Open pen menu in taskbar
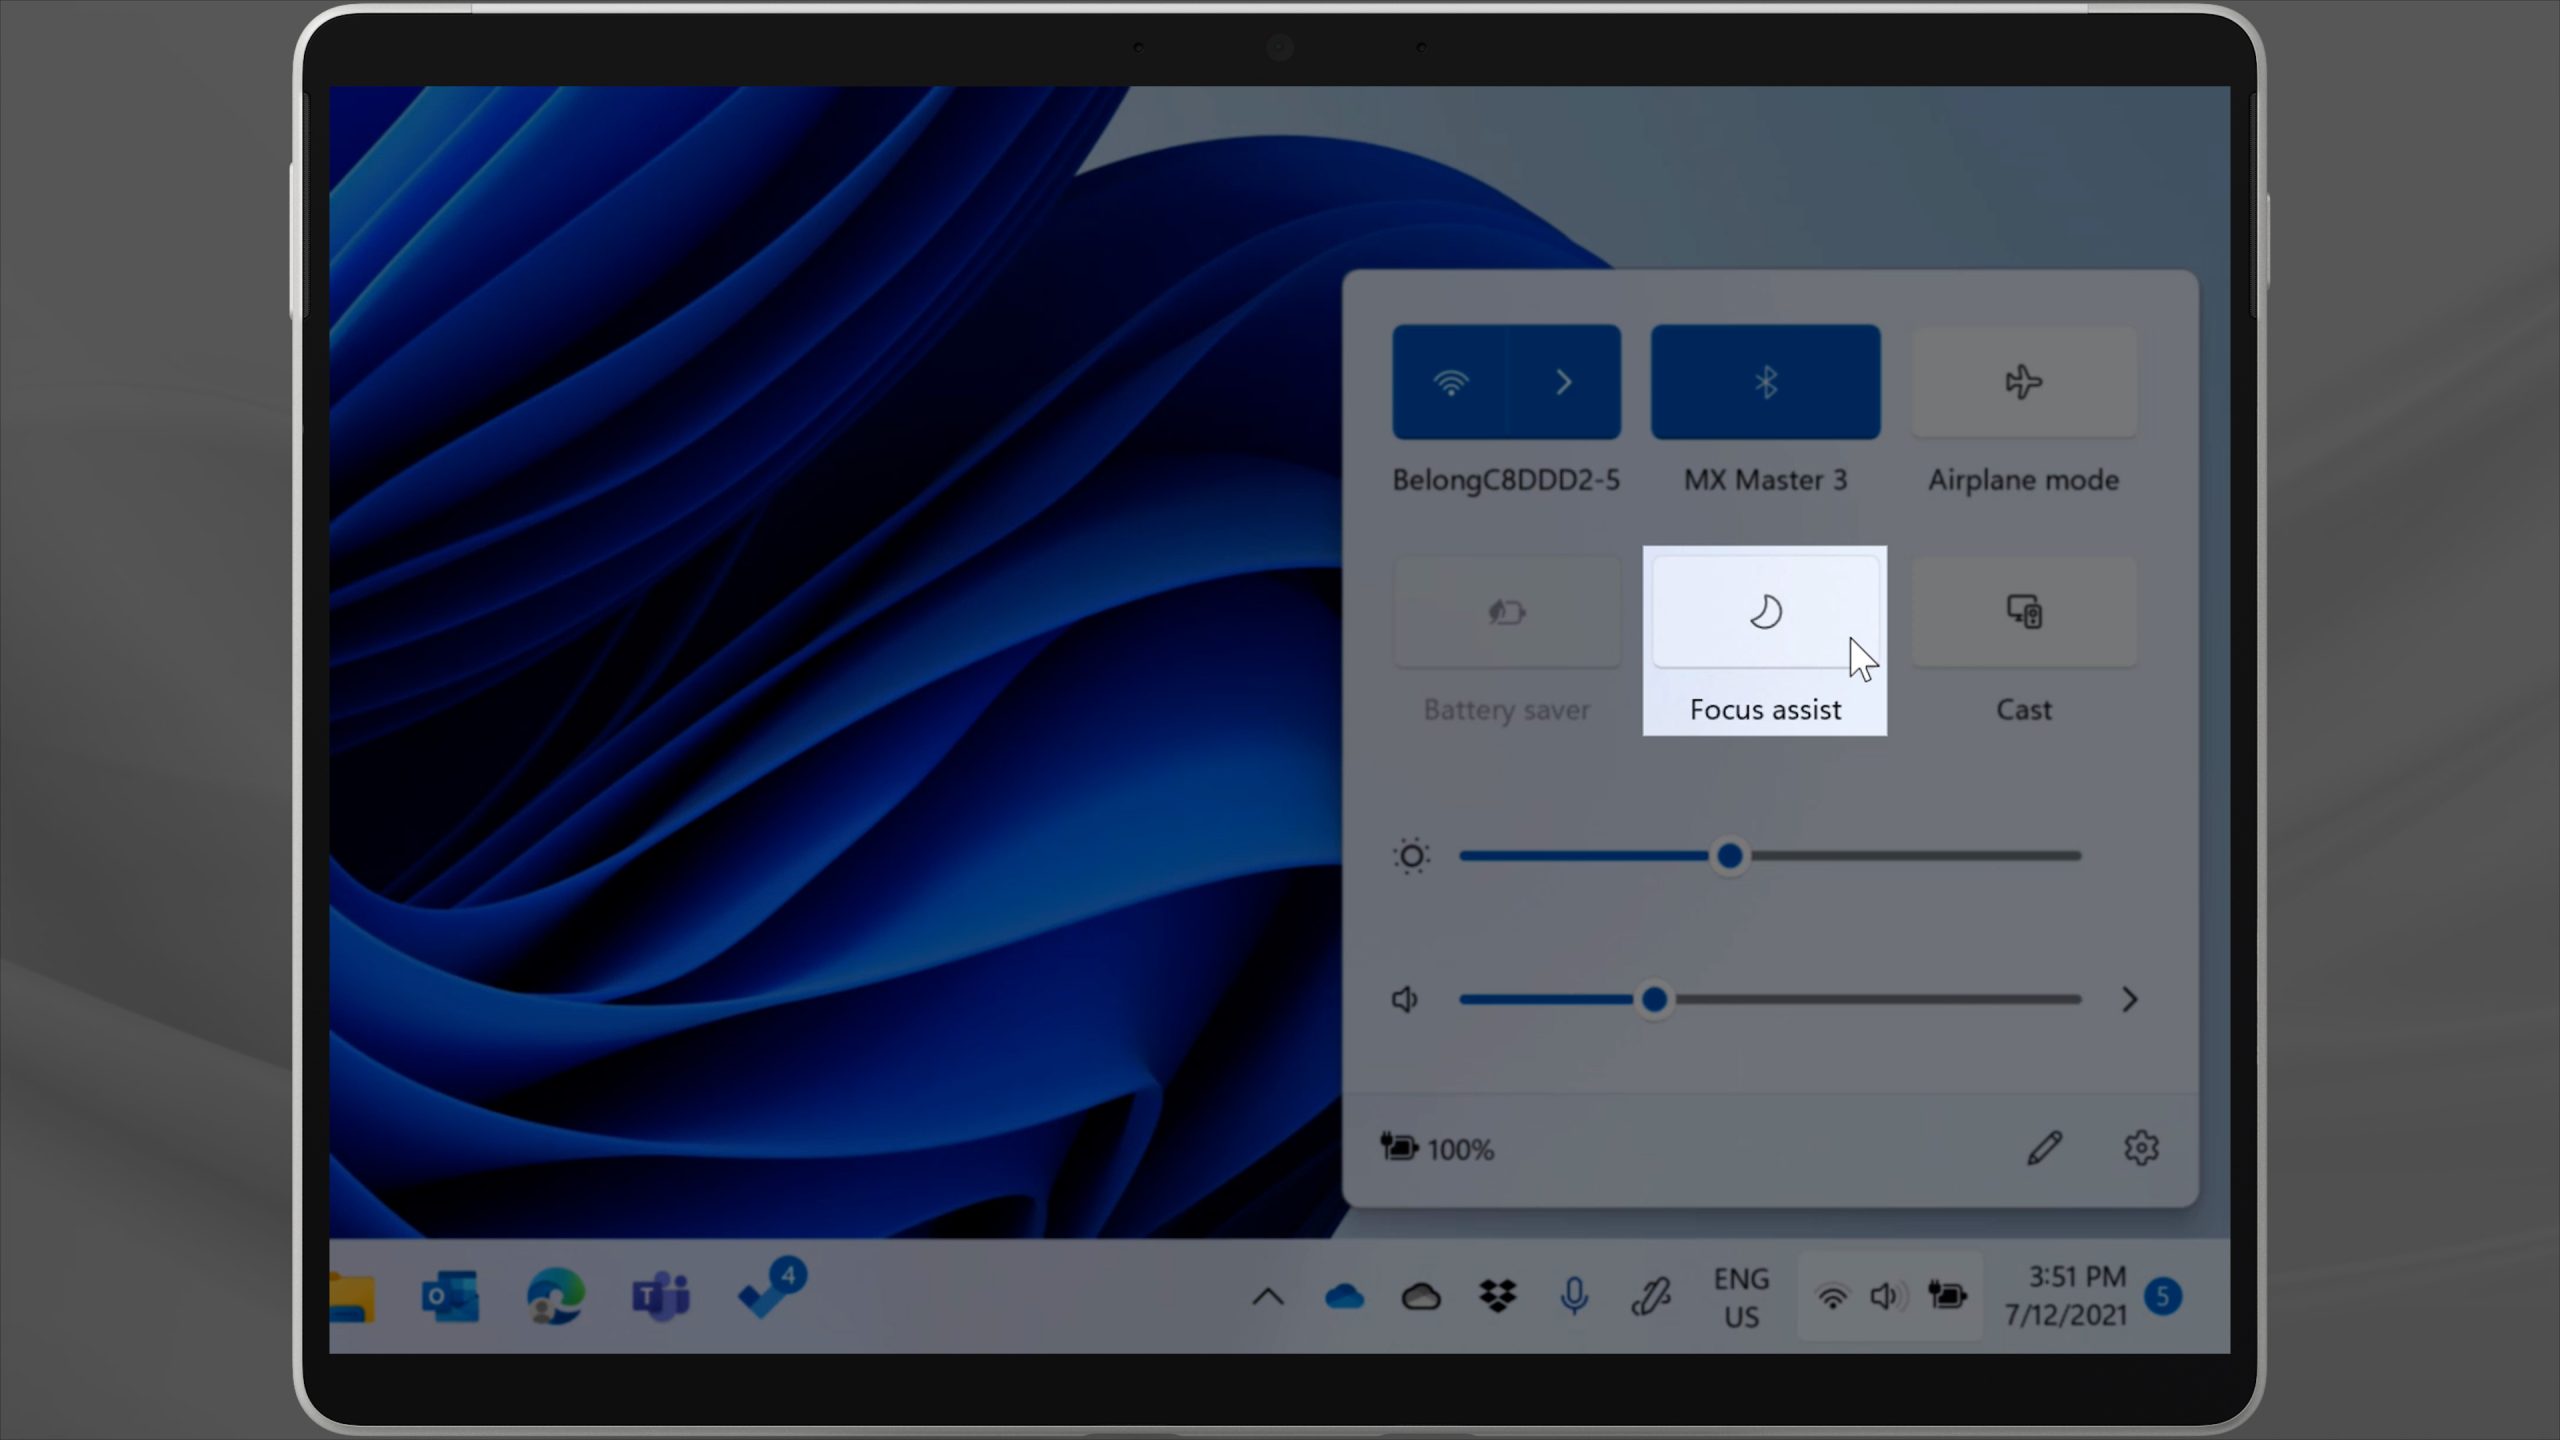Screen dimensions: 2560x1440 pos(1650,1297)
